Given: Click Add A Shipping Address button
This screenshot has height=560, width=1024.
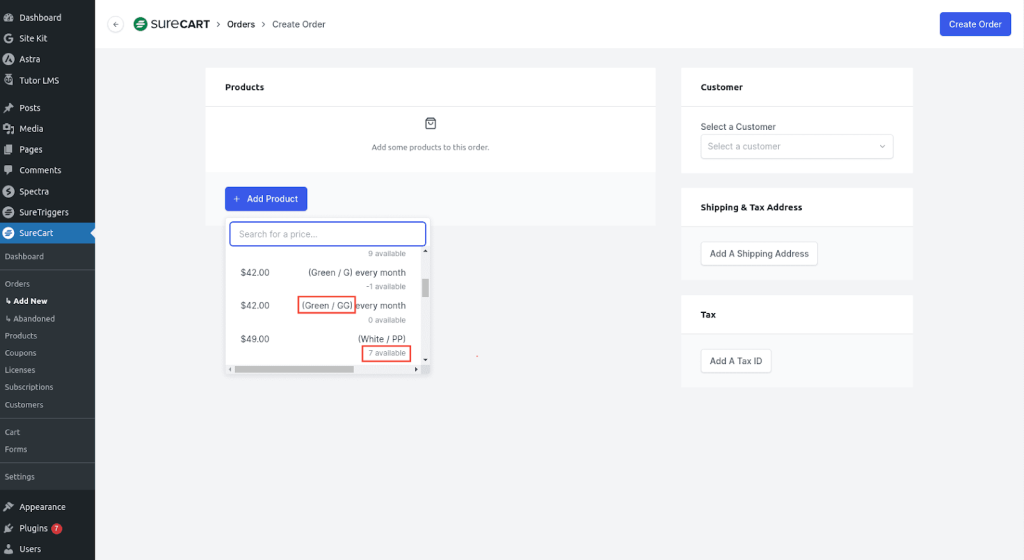Looking at the screenshot, I should (x=759, y=254).
